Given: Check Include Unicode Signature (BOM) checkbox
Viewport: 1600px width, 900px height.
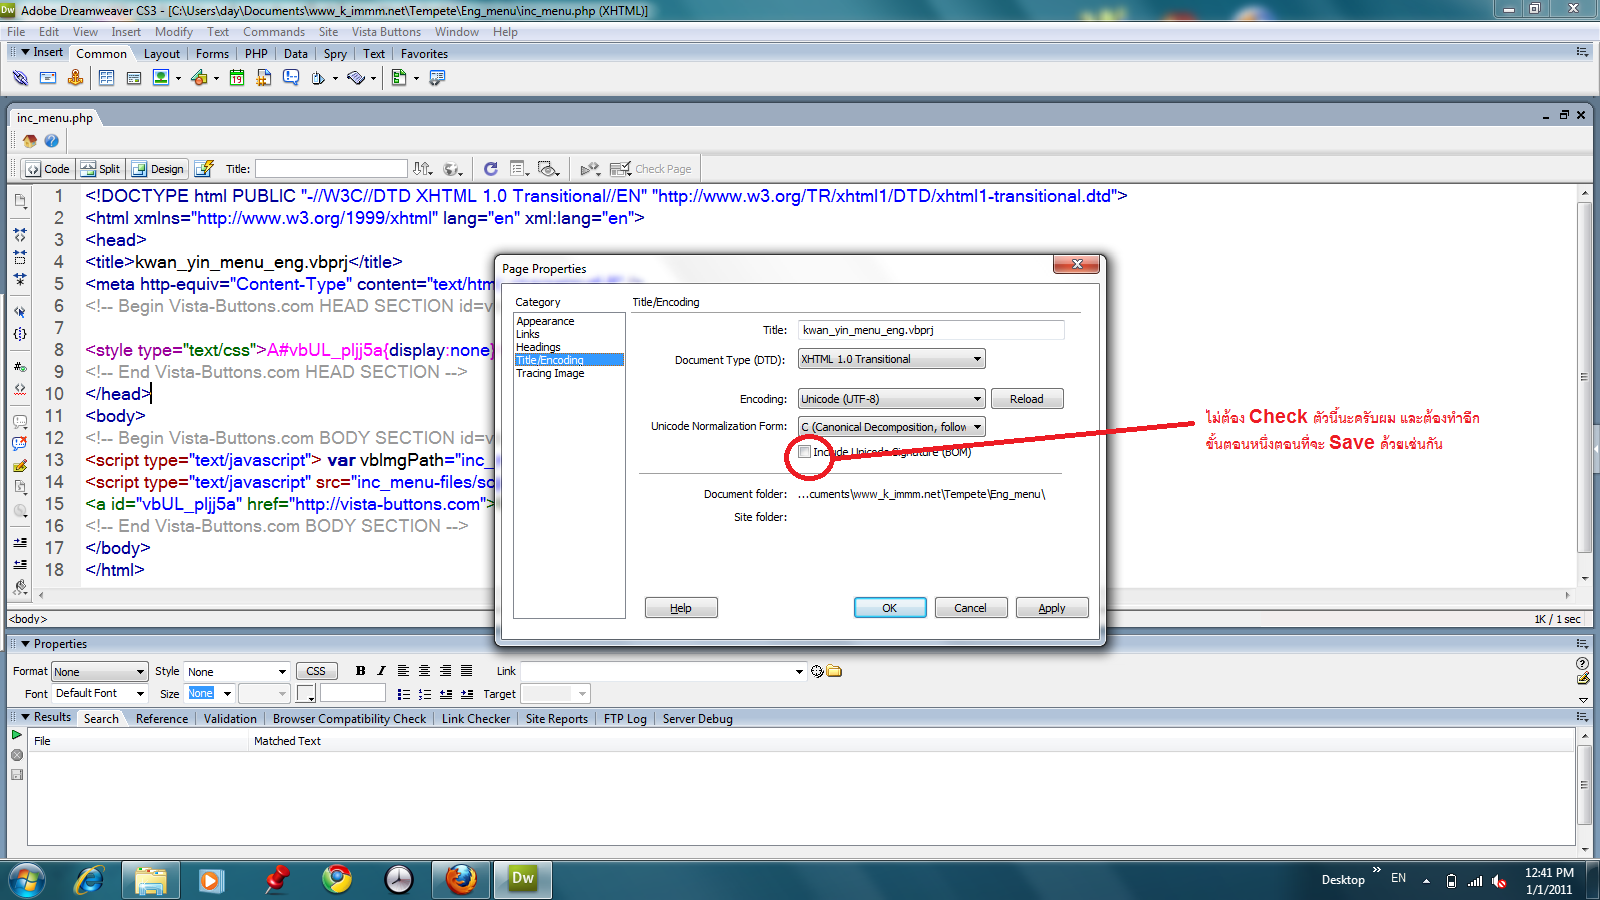Looking at the screenshot, I should (x=805, y=452).
